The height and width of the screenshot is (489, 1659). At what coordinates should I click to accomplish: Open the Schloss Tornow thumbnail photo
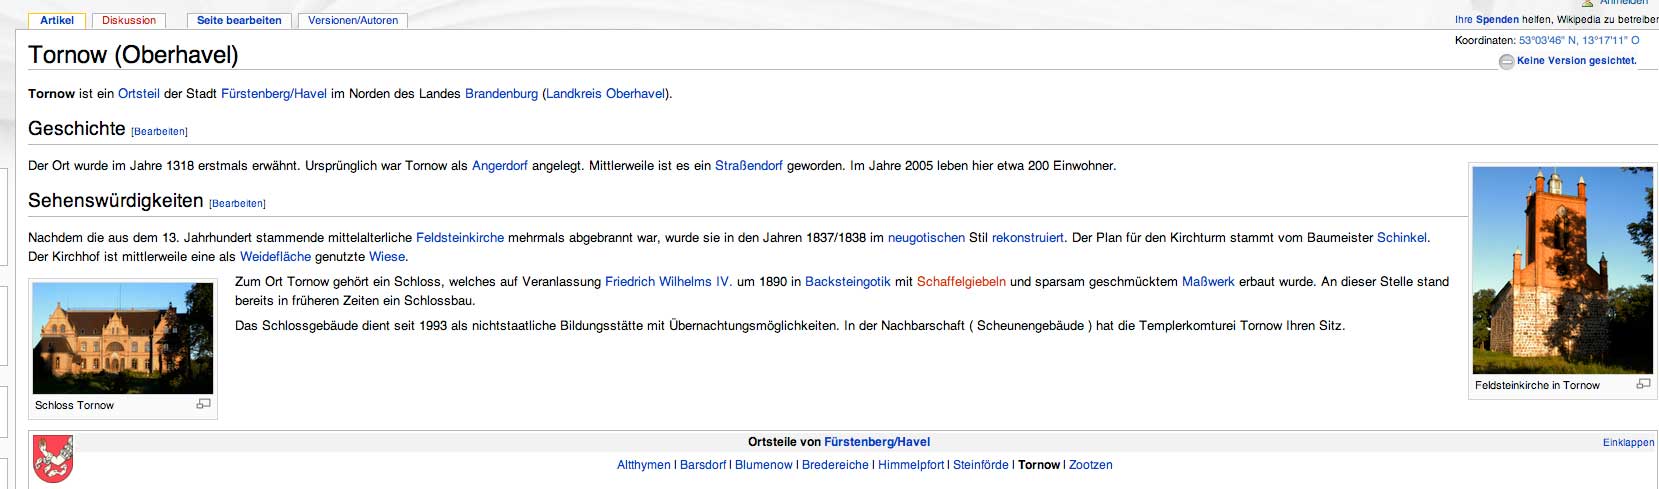coord(123,338)
